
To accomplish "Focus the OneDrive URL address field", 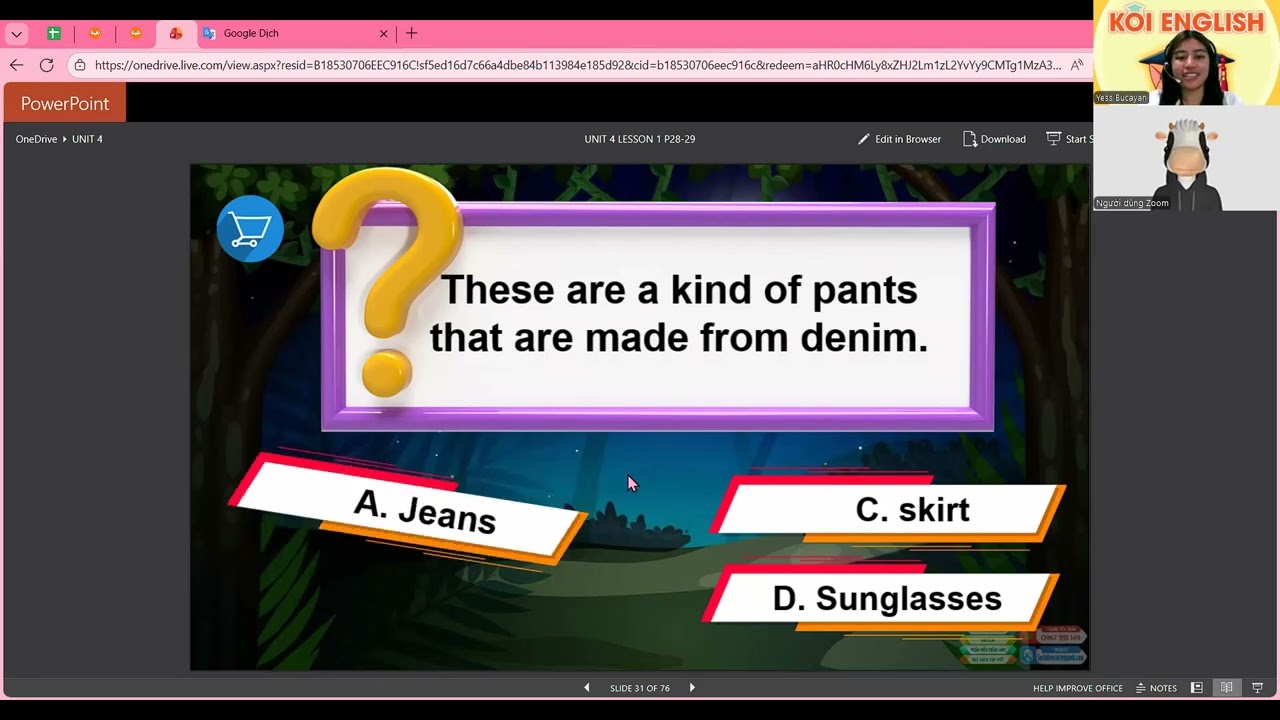I will pos(578,65).
